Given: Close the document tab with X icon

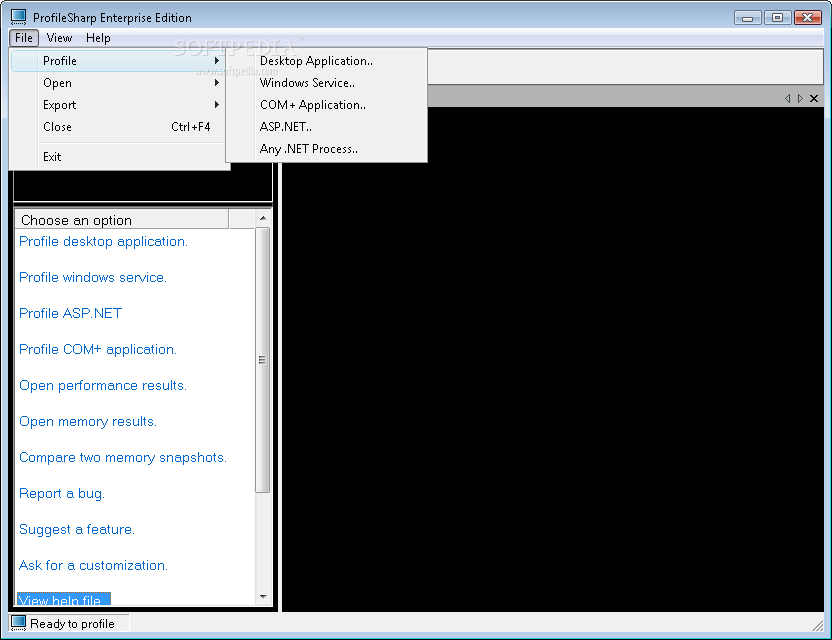Looking at the screenshot, I should (x=814, y=99).
